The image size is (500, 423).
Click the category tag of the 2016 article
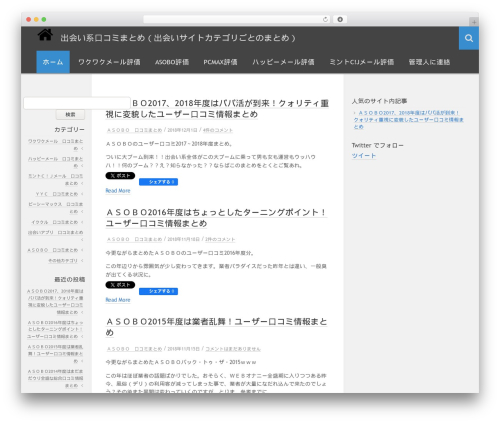tap(134, 239)
